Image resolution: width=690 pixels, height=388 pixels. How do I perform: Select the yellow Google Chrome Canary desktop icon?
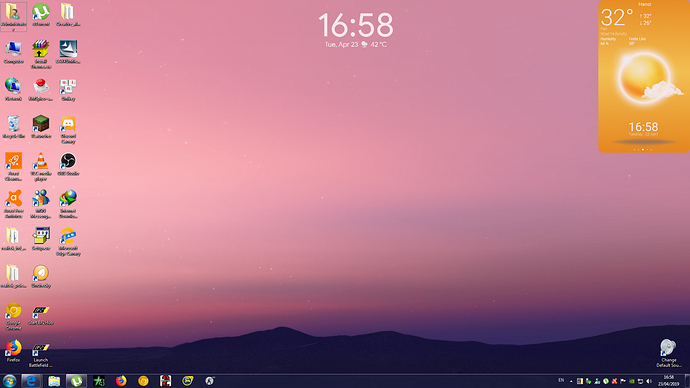click(13, 316)
